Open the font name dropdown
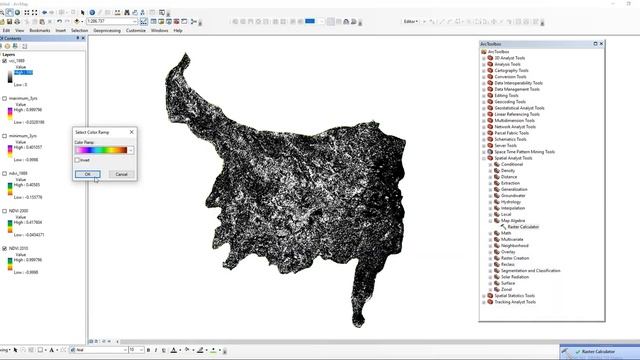The height and width of the screenshot is (360, 640). pos(125,350)
